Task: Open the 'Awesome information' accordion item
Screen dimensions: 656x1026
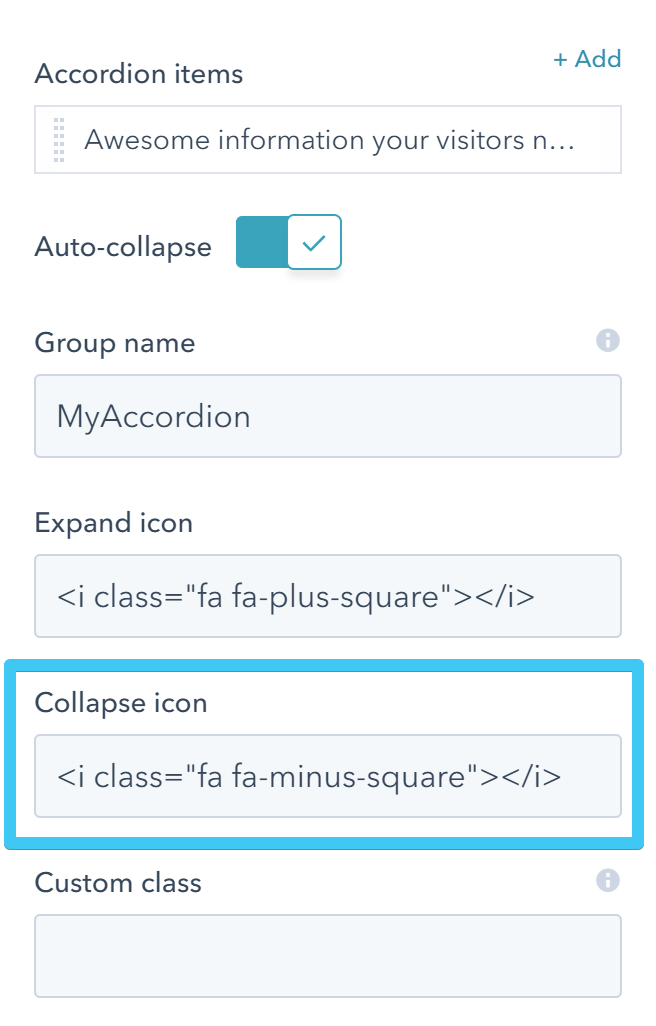Action: (x=328, y=139)
